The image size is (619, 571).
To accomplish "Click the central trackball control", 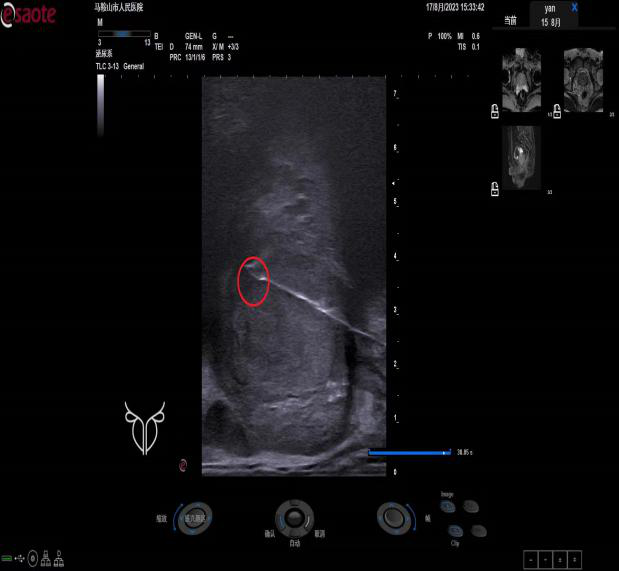I will pyautogui.click(x=294, y=516).
